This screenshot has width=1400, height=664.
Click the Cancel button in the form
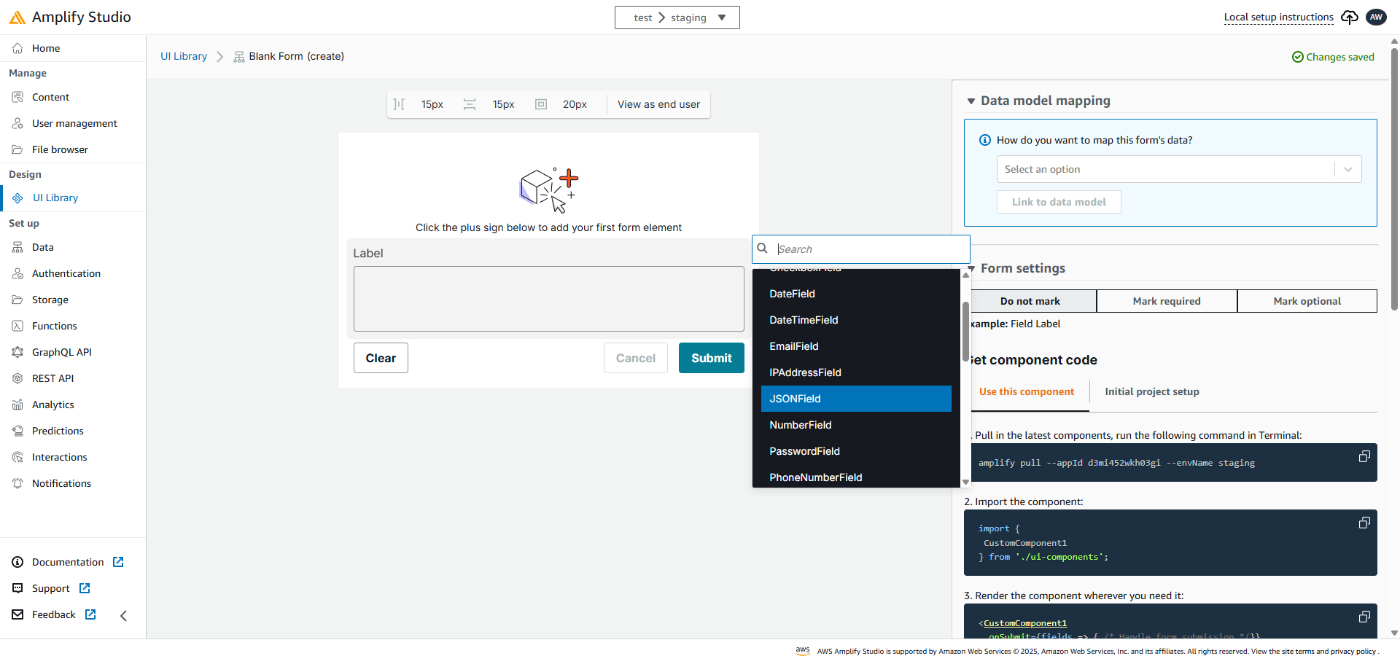click(x=635, y=358)
